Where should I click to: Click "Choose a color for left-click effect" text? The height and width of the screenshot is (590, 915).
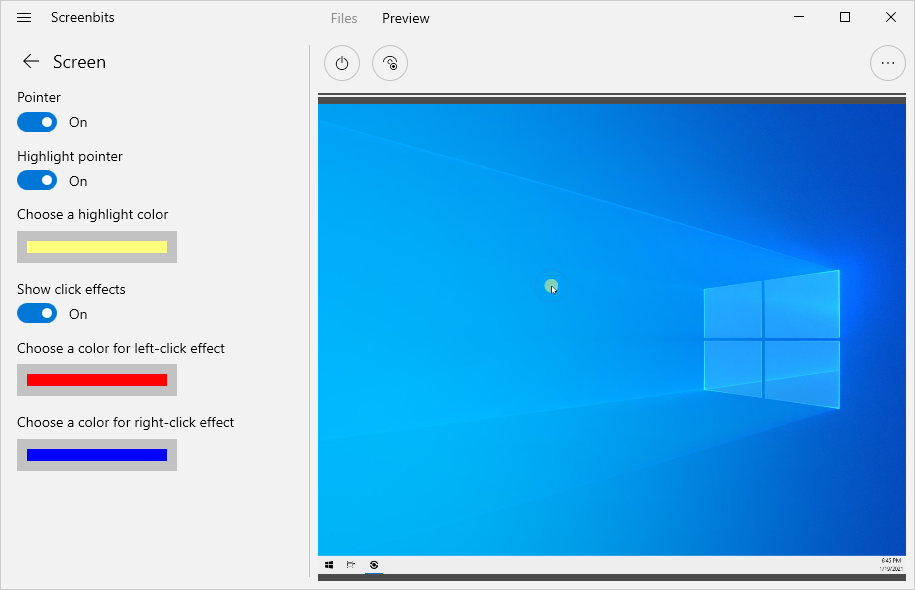click(x=121, y=348)
